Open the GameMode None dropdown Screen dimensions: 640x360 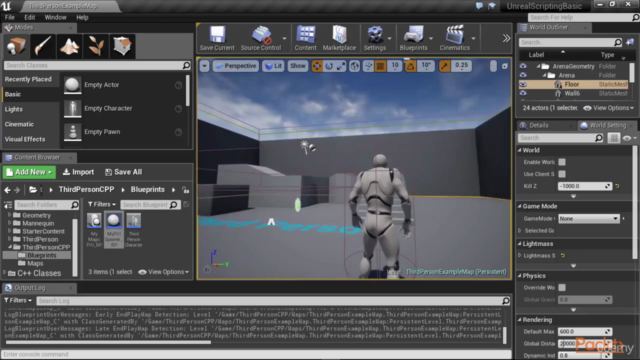(589, 219)
